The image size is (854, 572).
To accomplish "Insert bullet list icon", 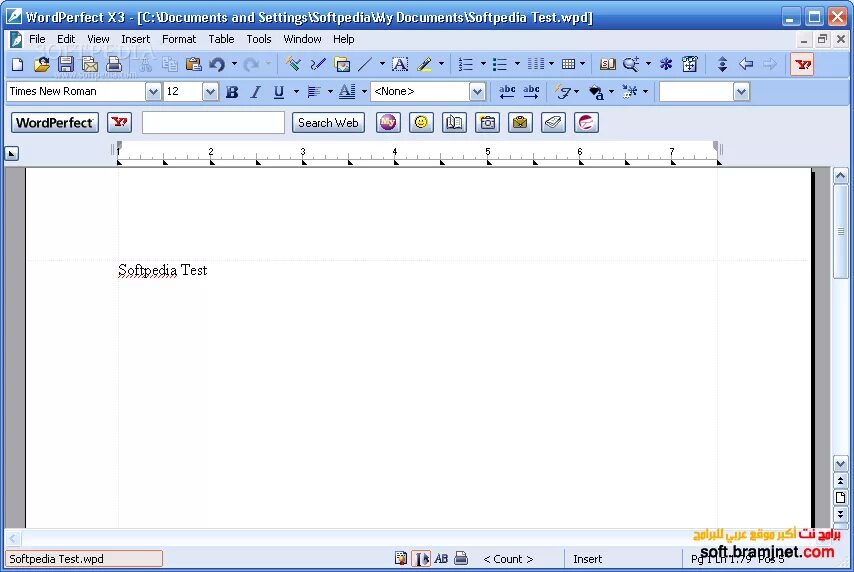I will tap(499, 64).
